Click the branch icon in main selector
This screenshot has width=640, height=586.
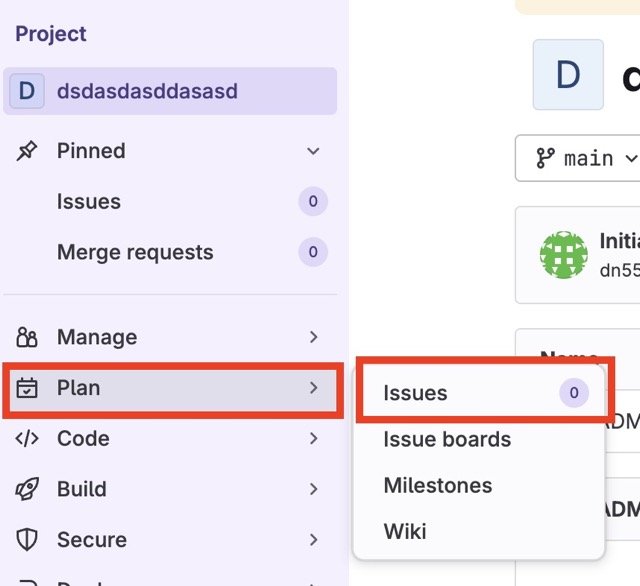tap(545, 158)
